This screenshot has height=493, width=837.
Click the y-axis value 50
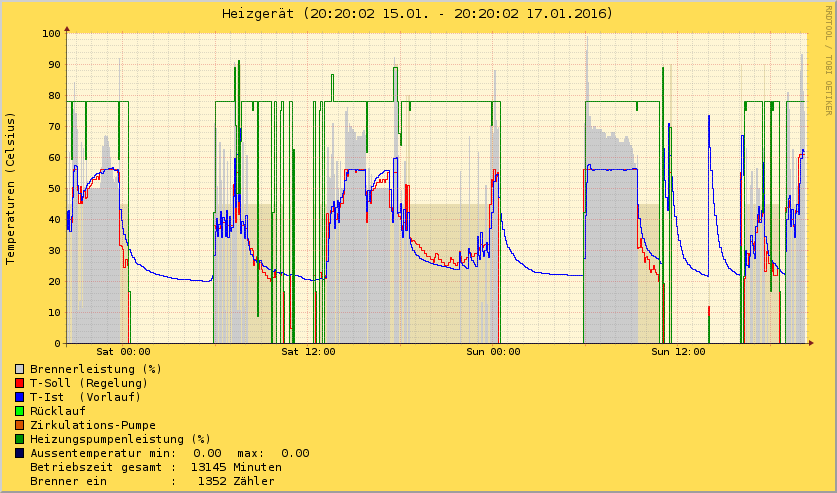click(54, 188)
